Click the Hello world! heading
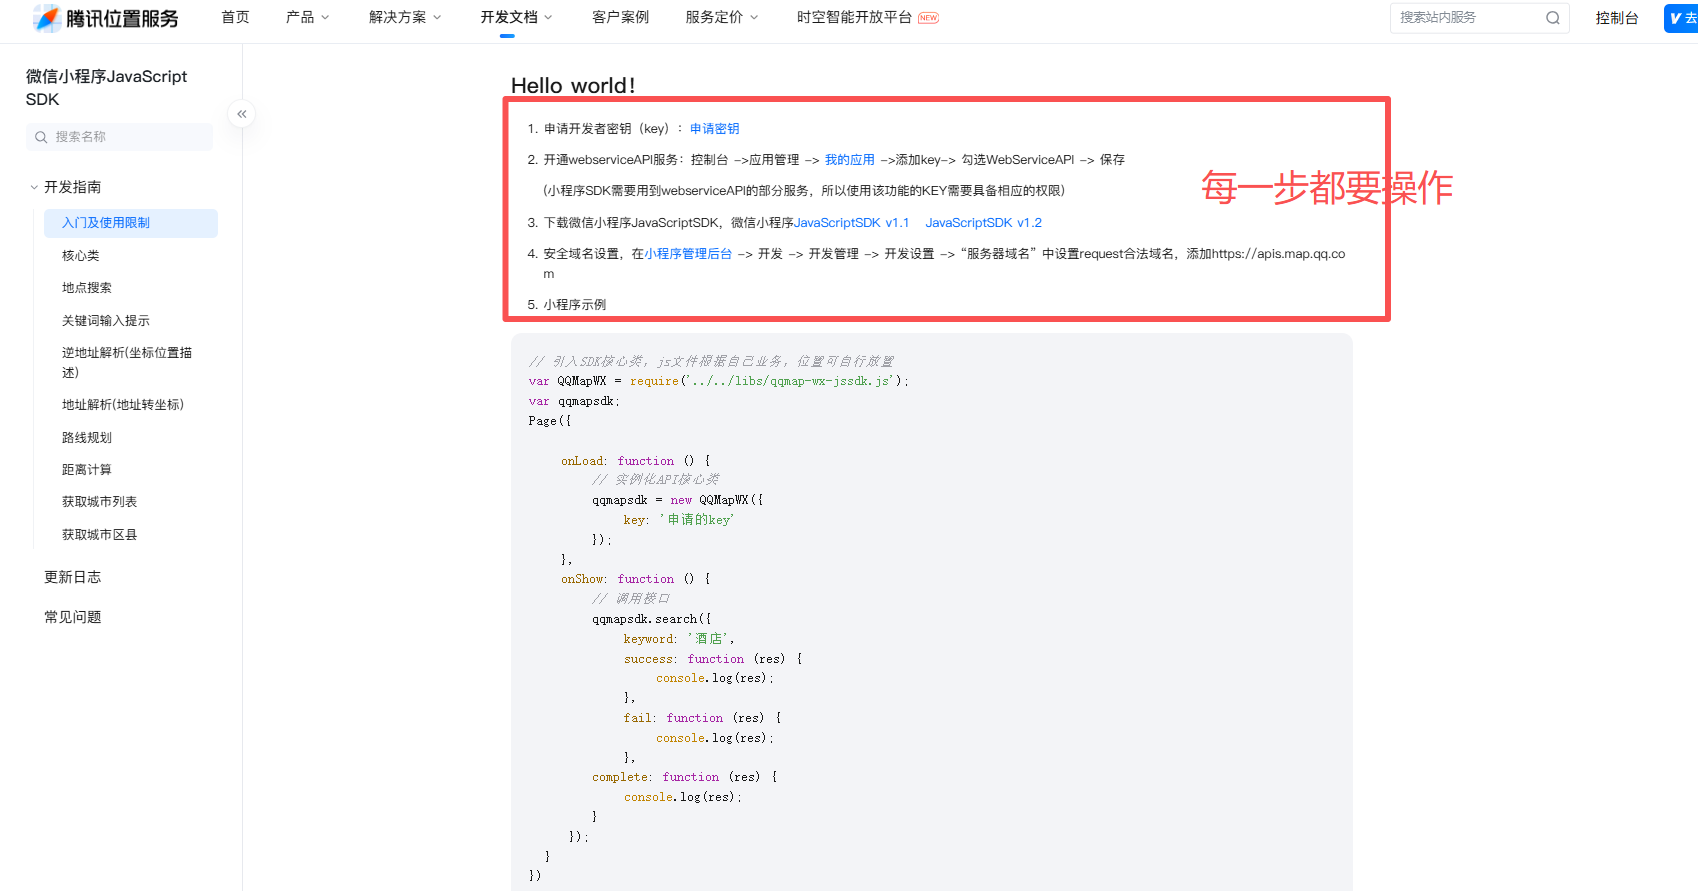This screenshot has height=891, width=1698. point(573,86)
